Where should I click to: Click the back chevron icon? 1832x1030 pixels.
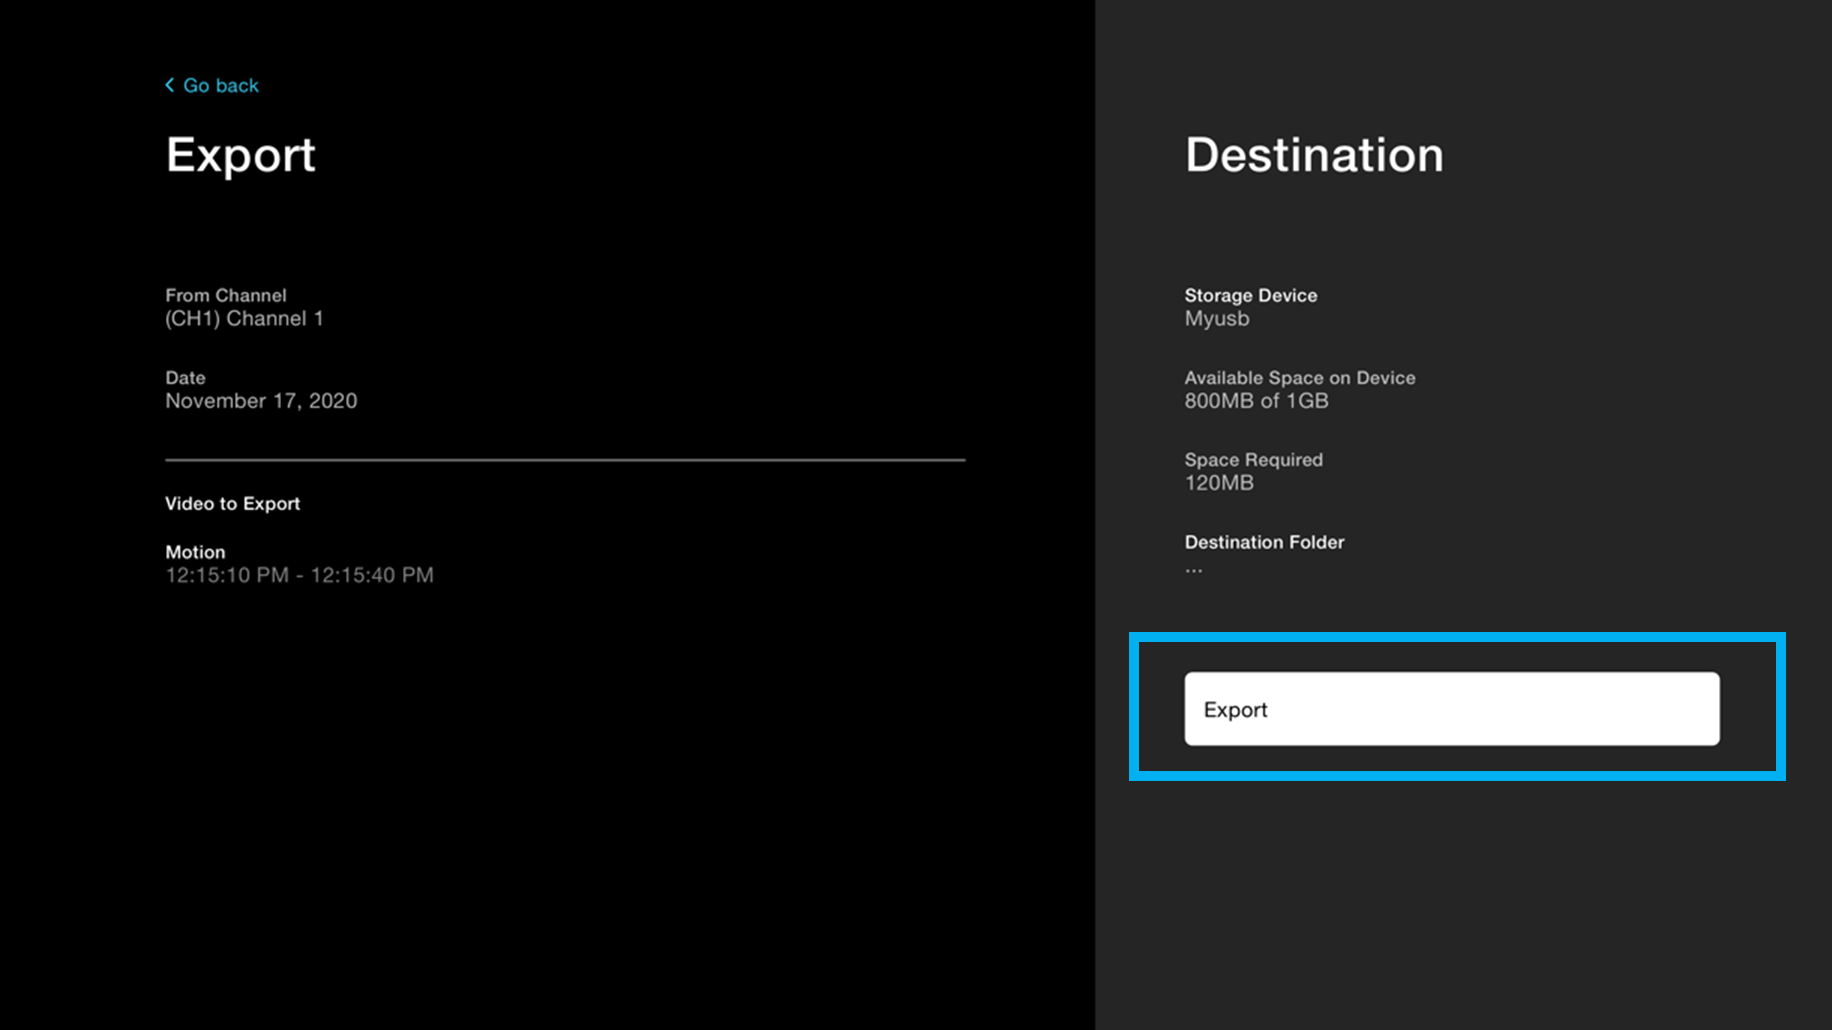[x=170, y=85]
